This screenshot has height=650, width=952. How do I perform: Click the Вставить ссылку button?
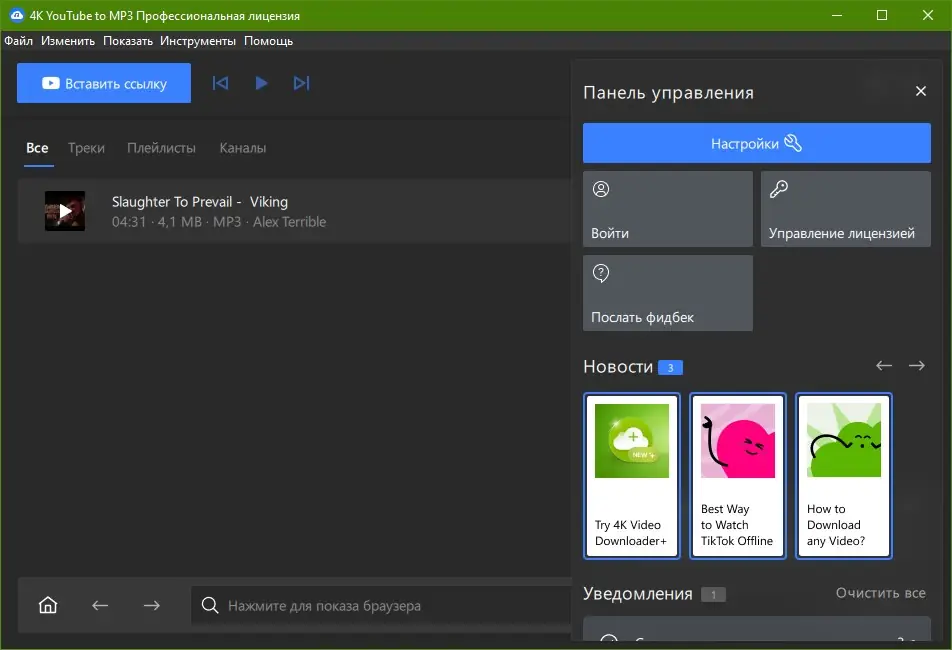tap(104, 83)
